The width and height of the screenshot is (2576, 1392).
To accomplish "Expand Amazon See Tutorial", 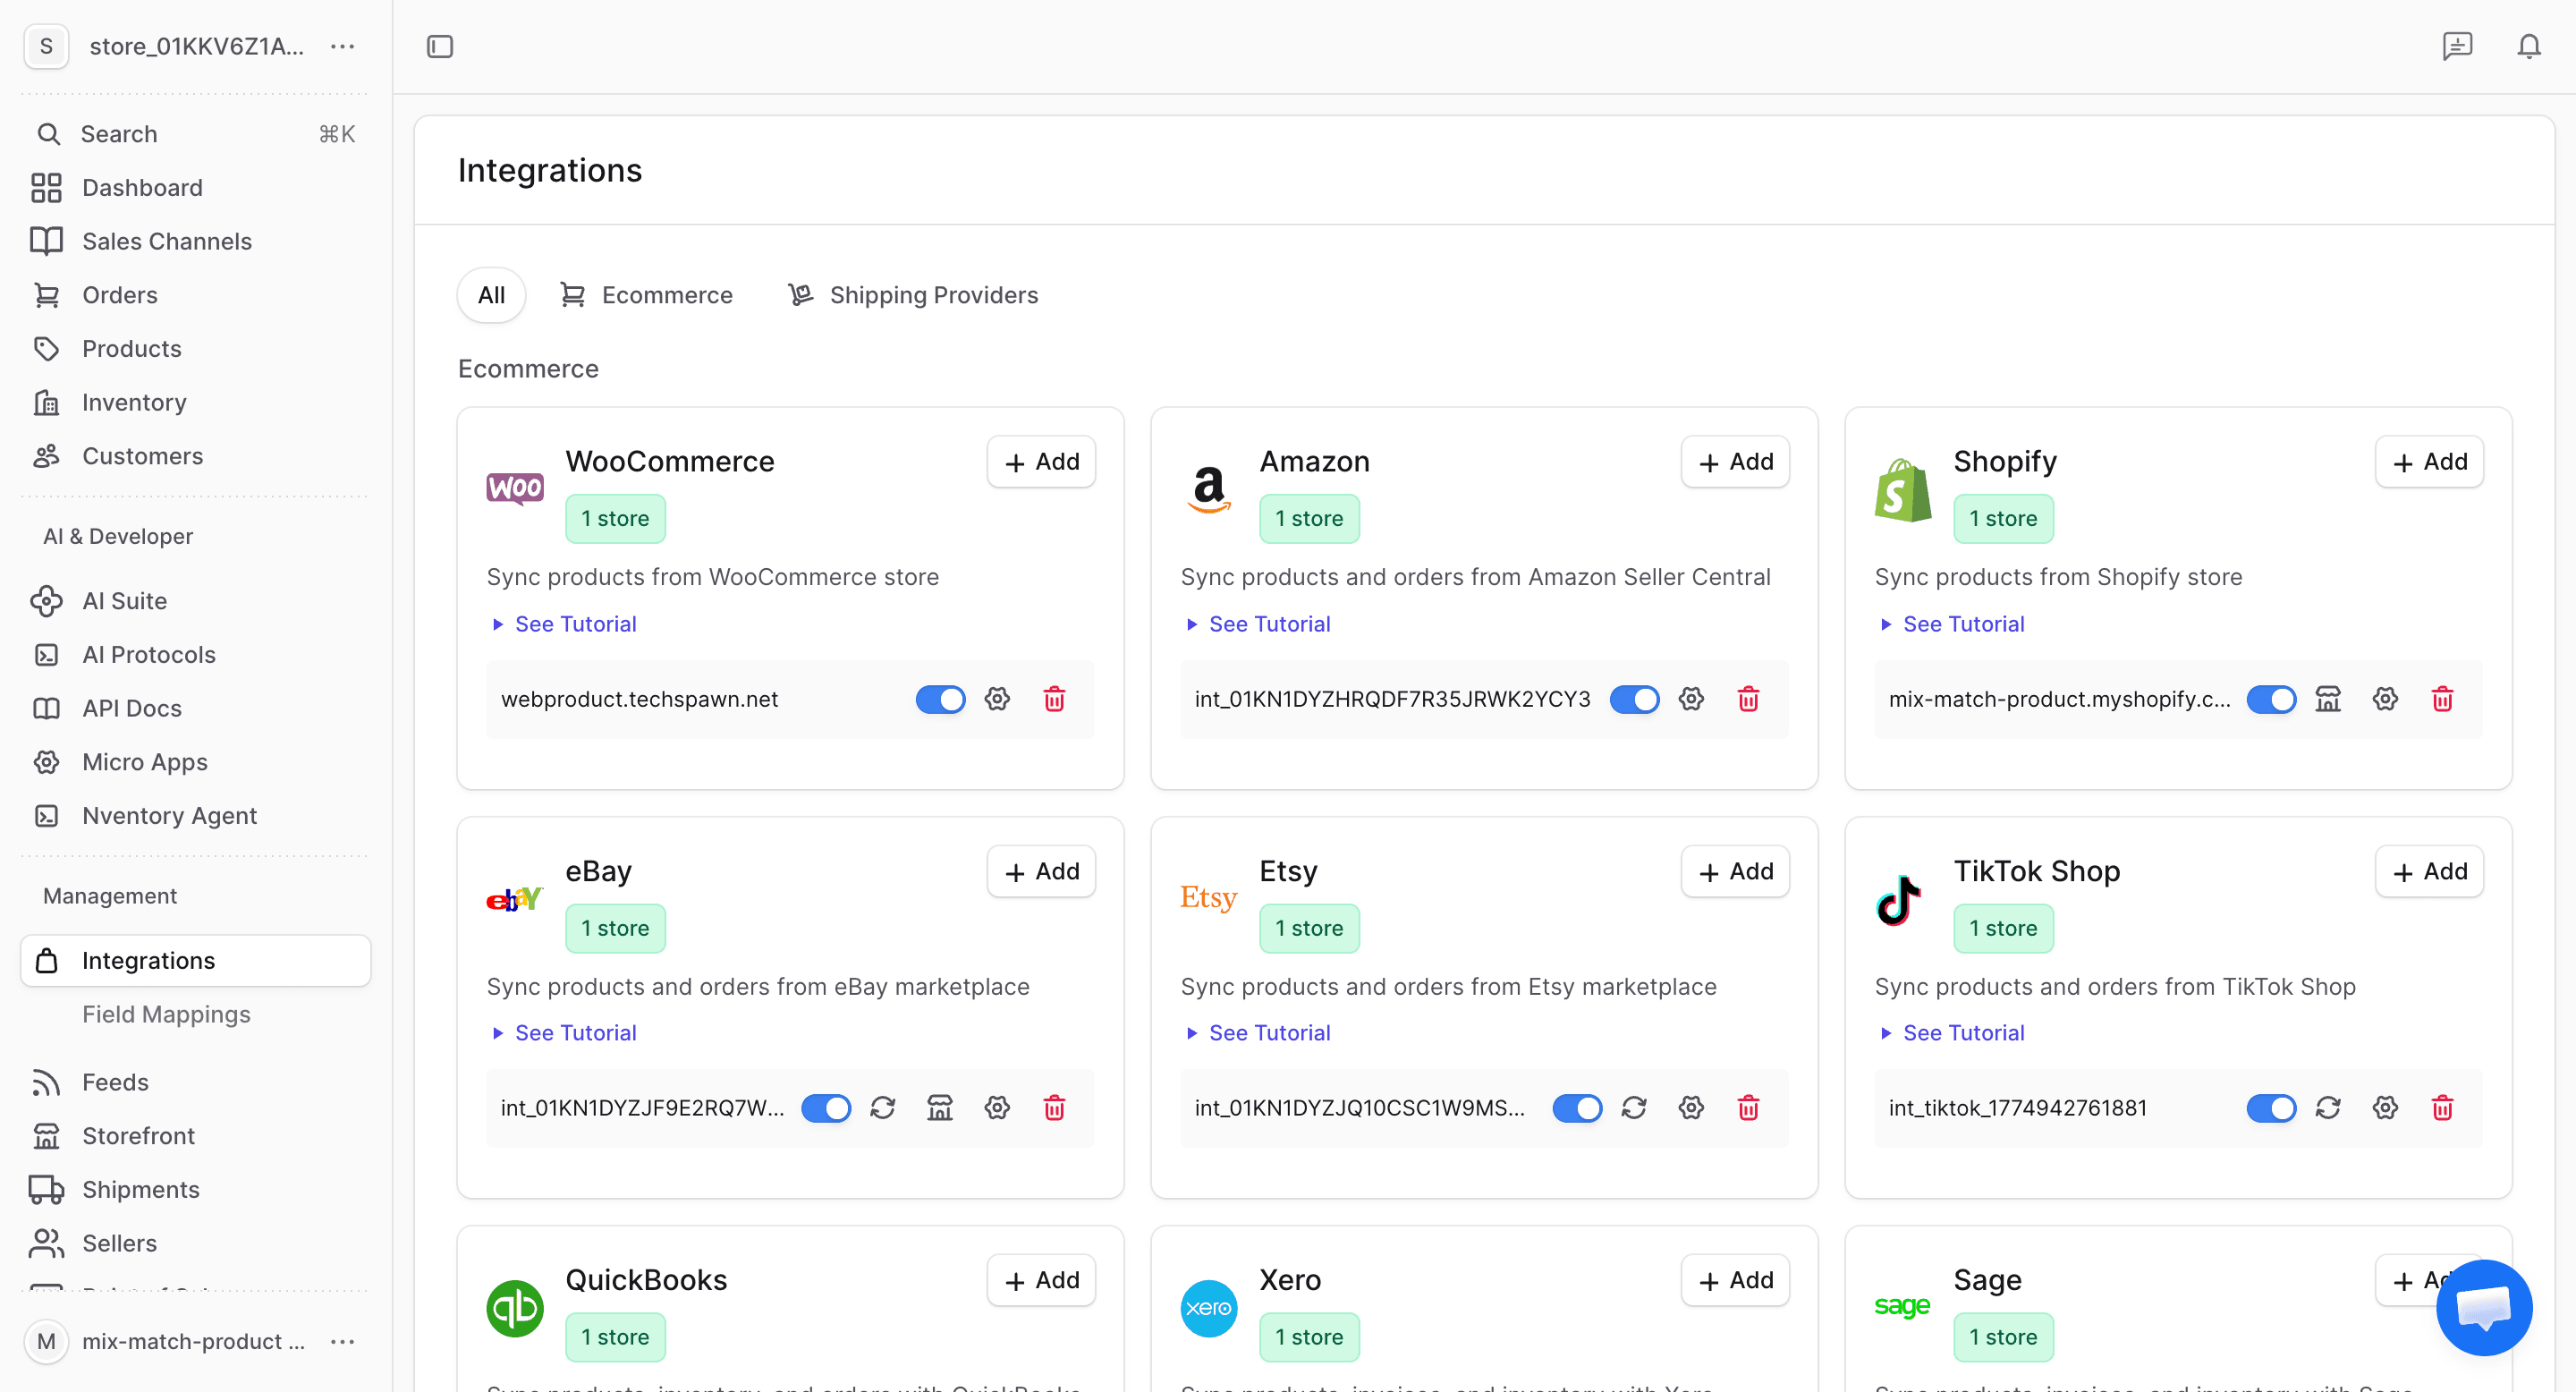I will 1258,624.
